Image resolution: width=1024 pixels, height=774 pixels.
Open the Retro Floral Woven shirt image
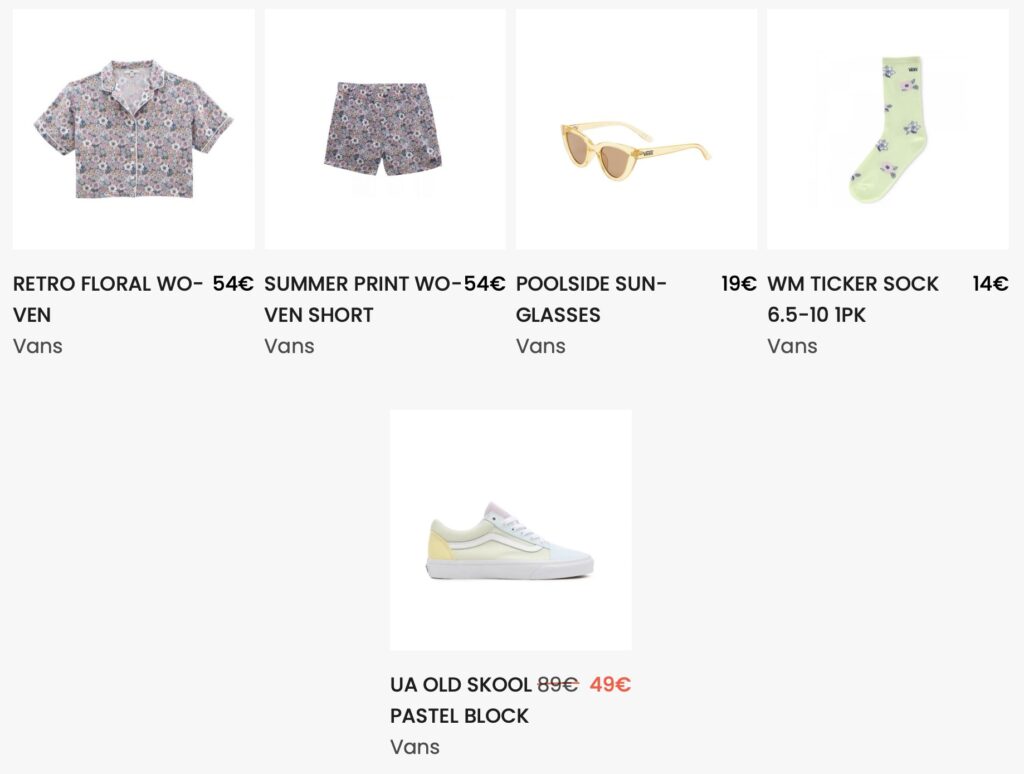pos(133,129)
